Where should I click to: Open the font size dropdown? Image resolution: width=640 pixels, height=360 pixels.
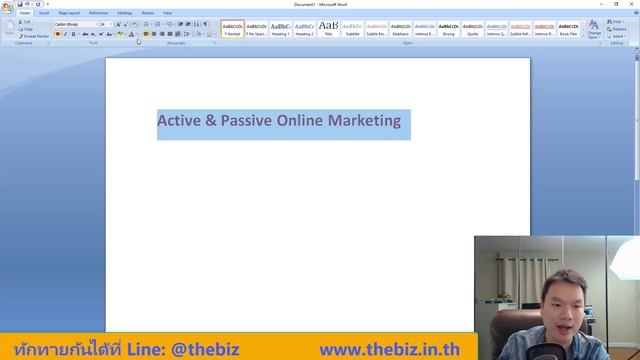pos(111,24)
